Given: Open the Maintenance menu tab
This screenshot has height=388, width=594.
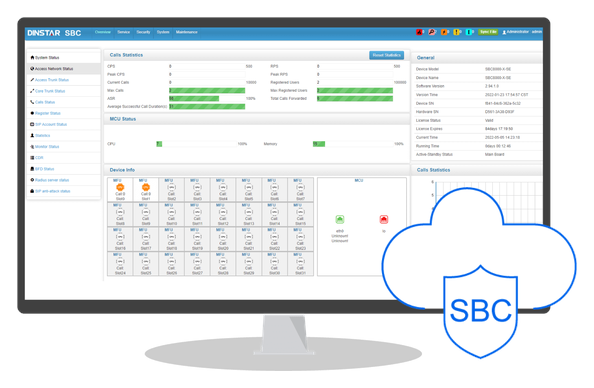Looking at the screenshot, I should point(186,32).
